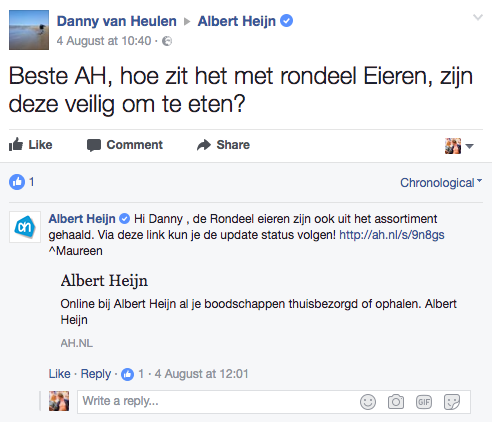Click Reply under Albert Heijn's comment

tap(96, 374)
